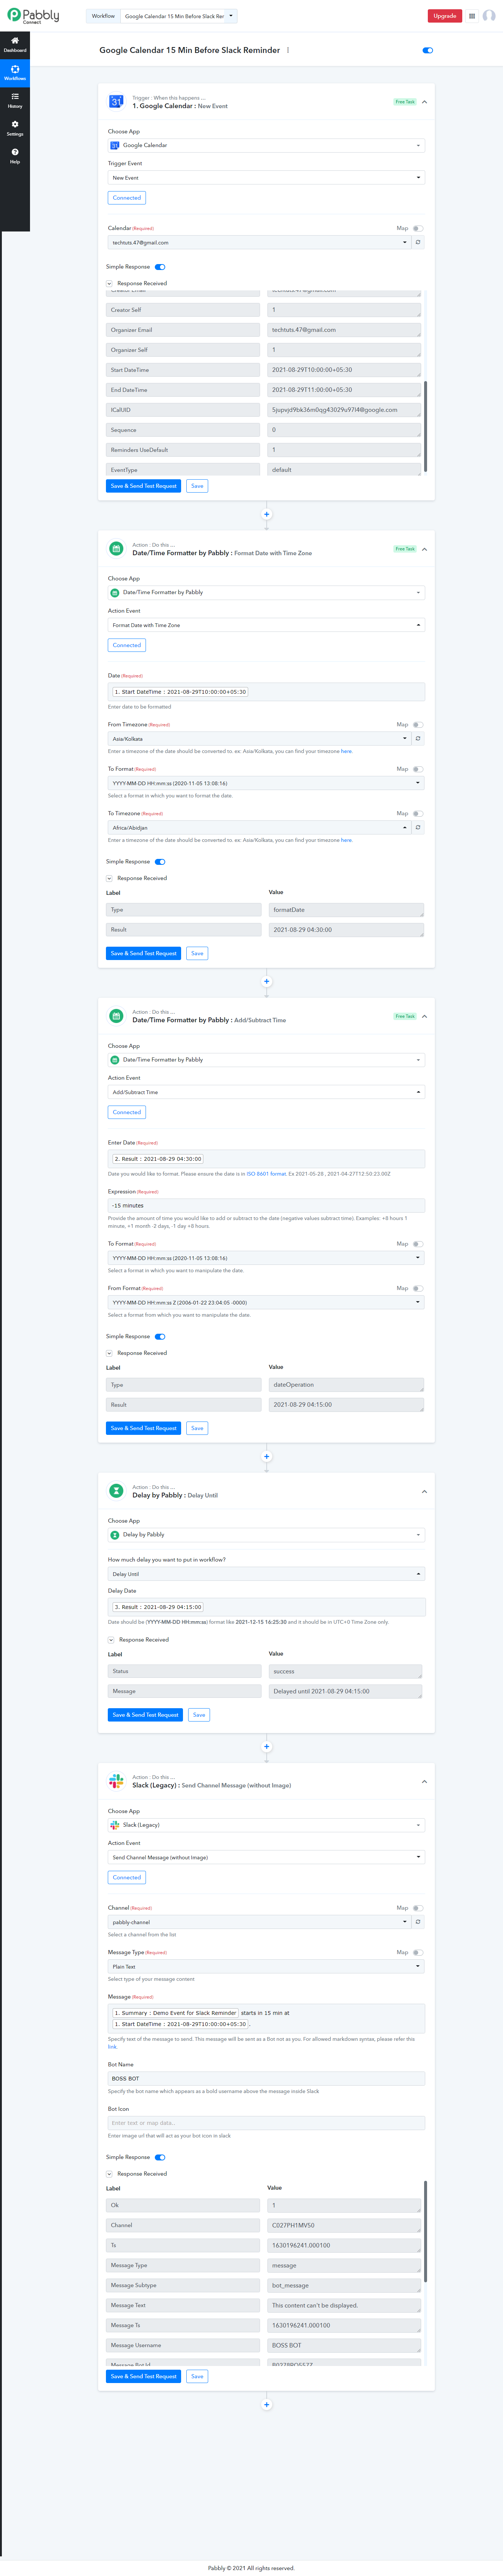Open the Dashboard from the sidebar

tap(15, 44)
